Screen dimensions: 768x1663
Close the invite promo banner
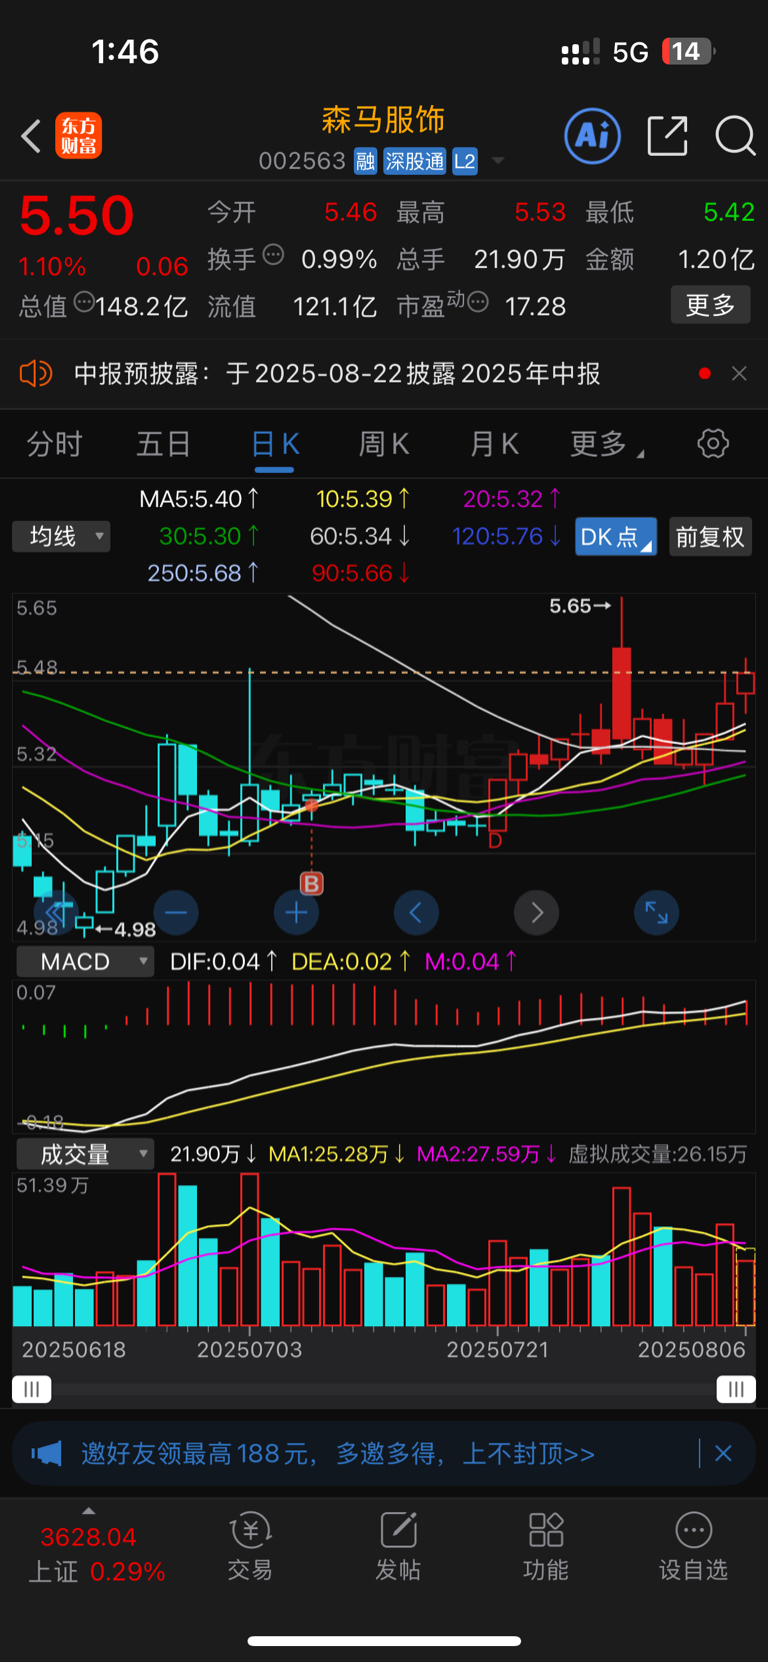723,1453
